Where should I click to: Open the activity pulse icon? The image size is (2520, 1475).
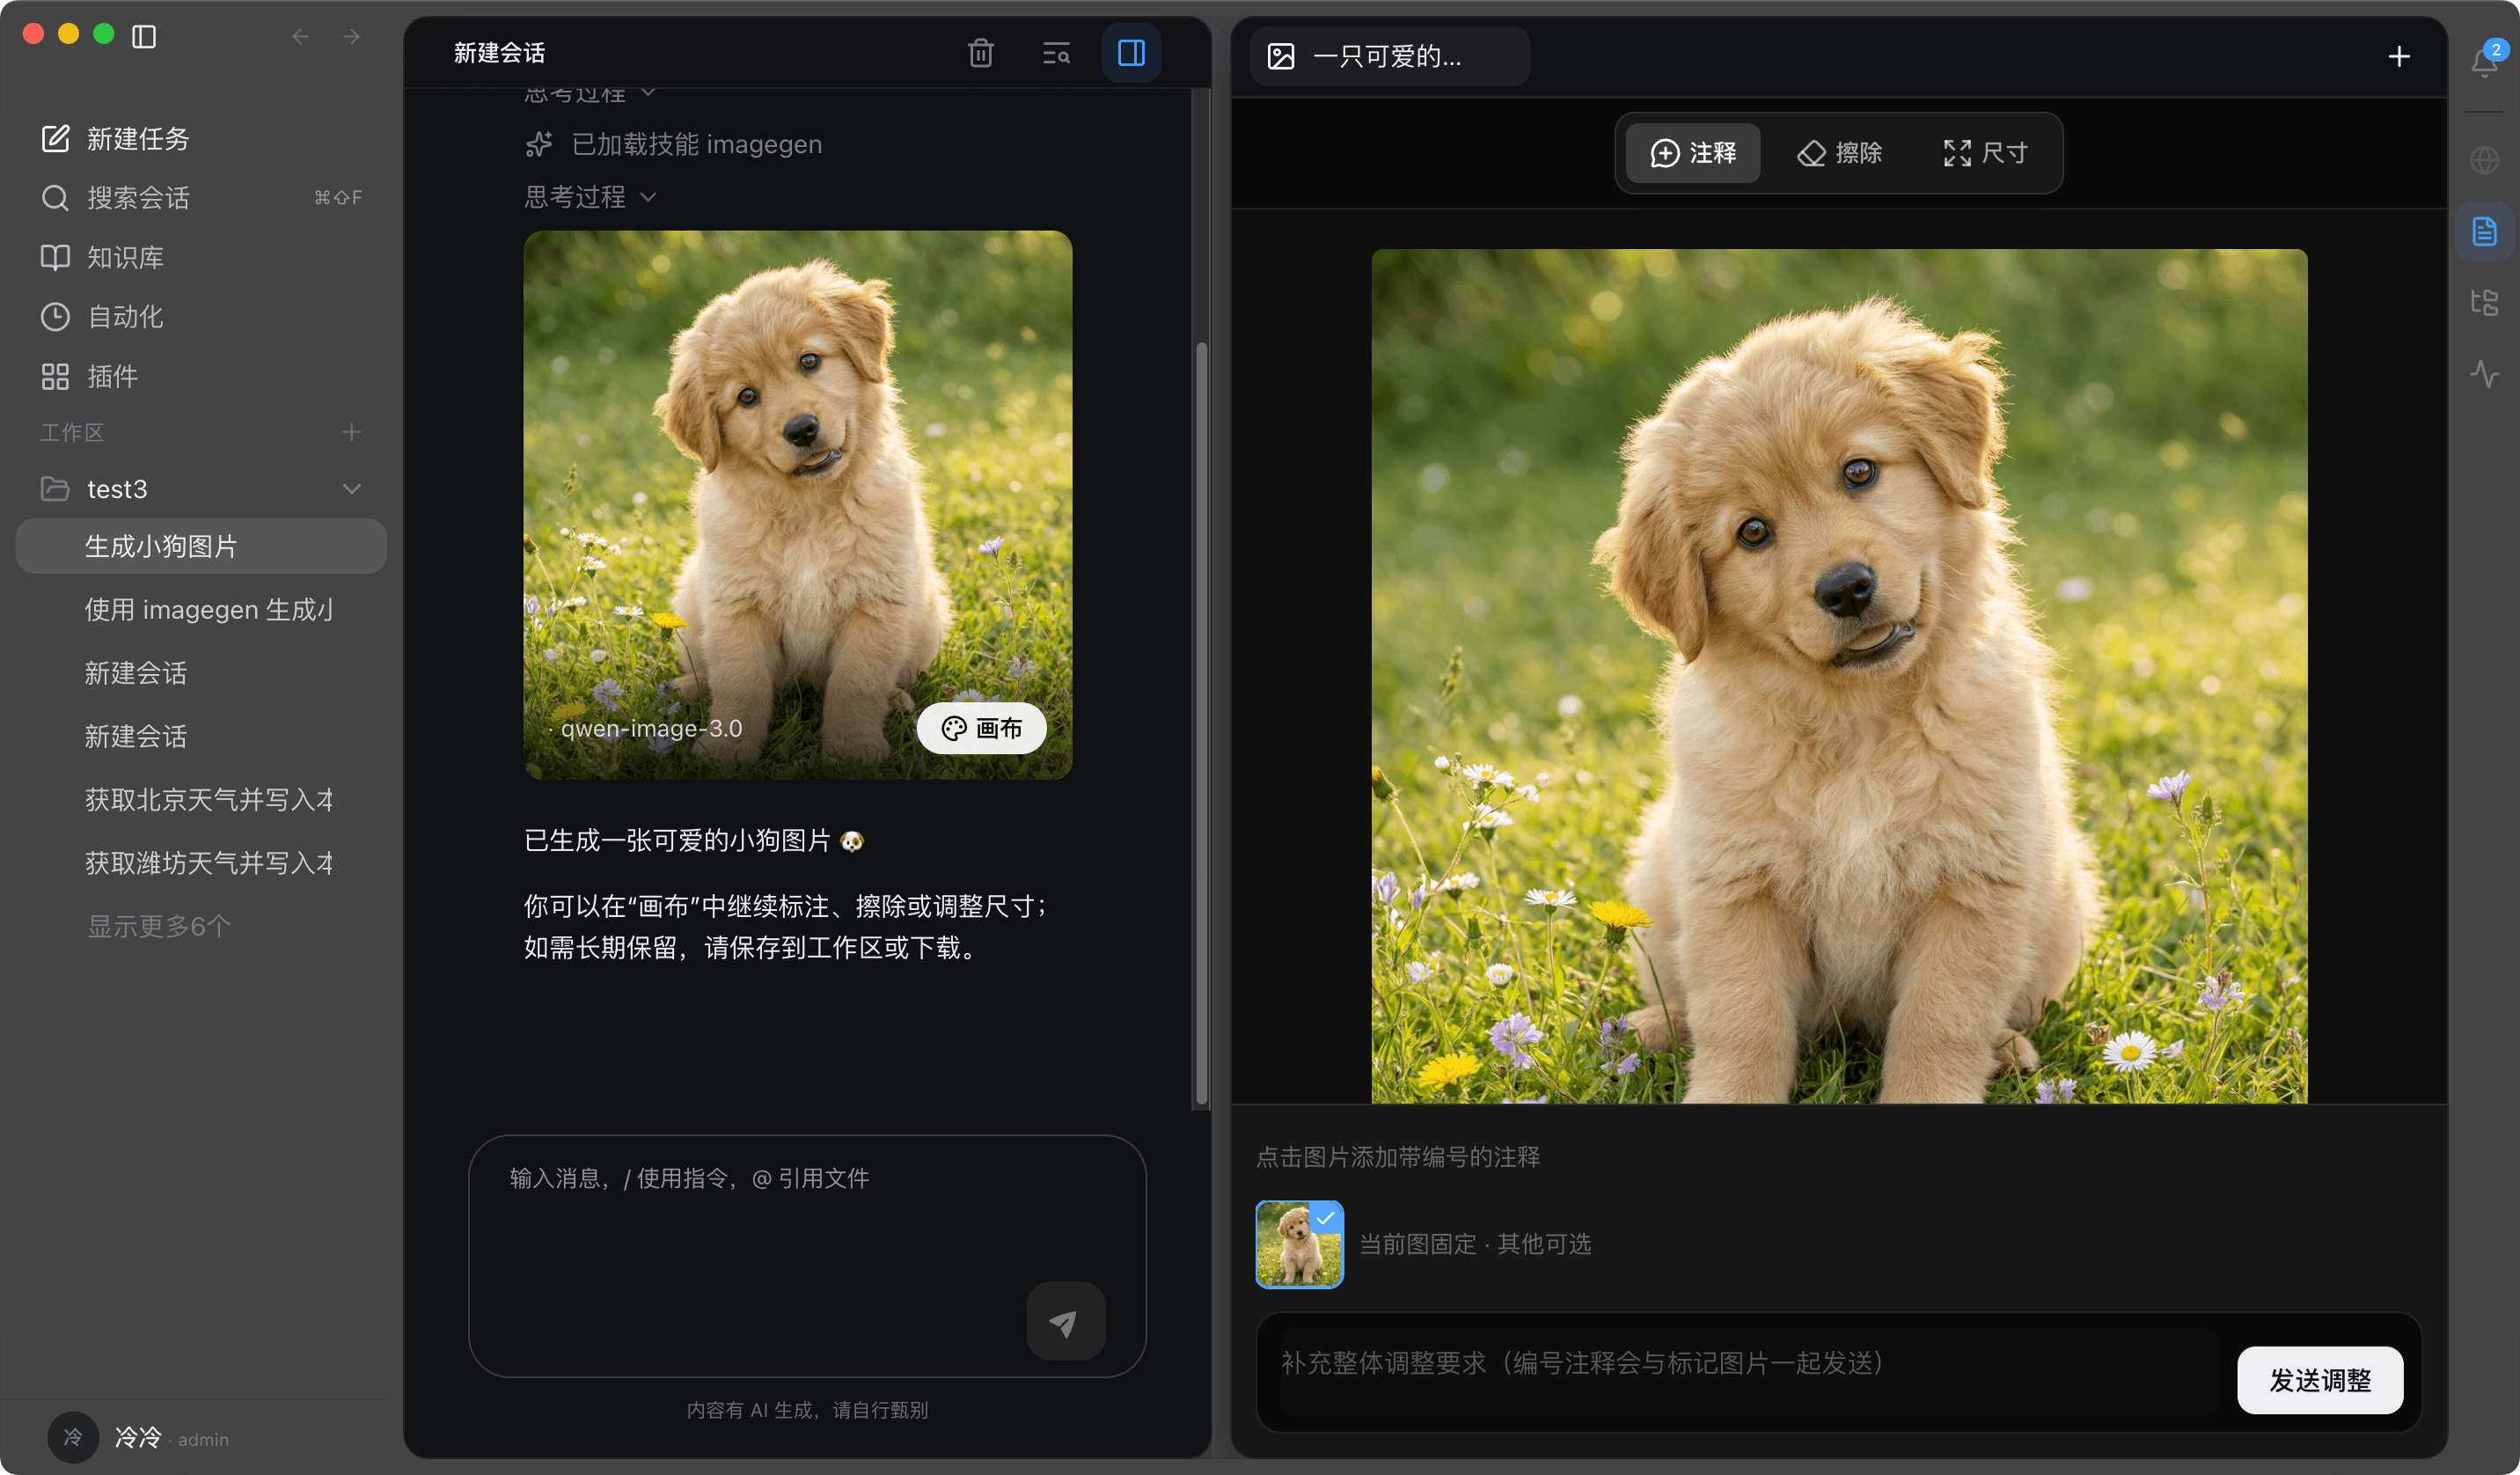[2484, 374]
